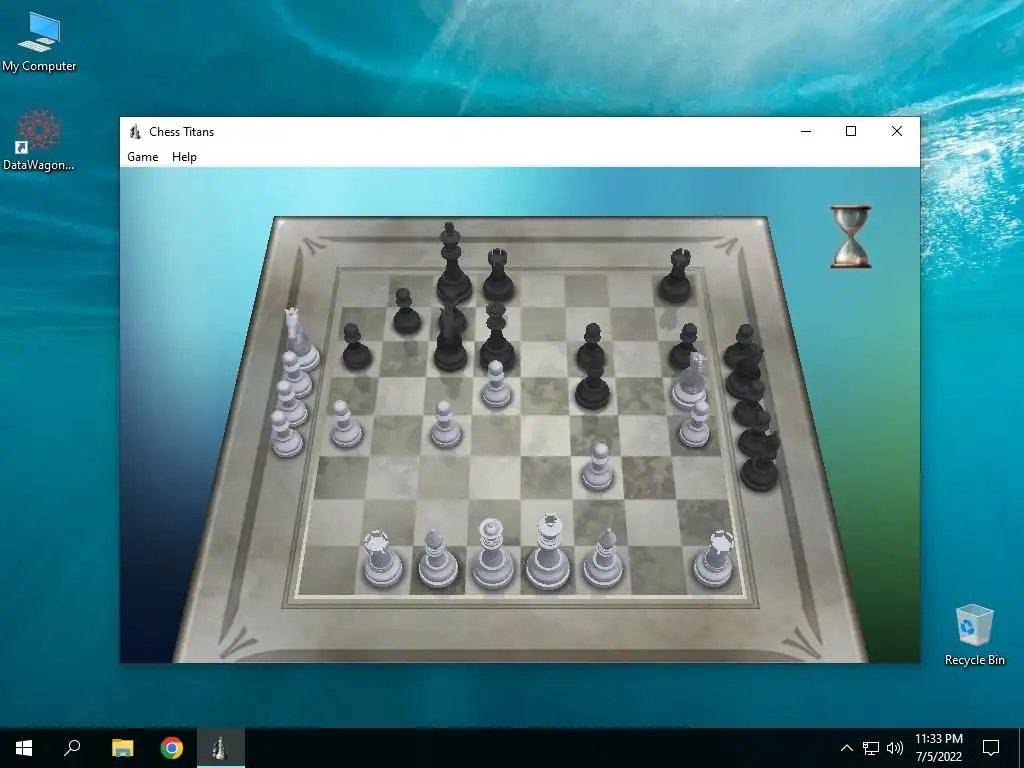Open the notification center icon
The height and width of the screenshot is (768, 1024).
[991, 748]
